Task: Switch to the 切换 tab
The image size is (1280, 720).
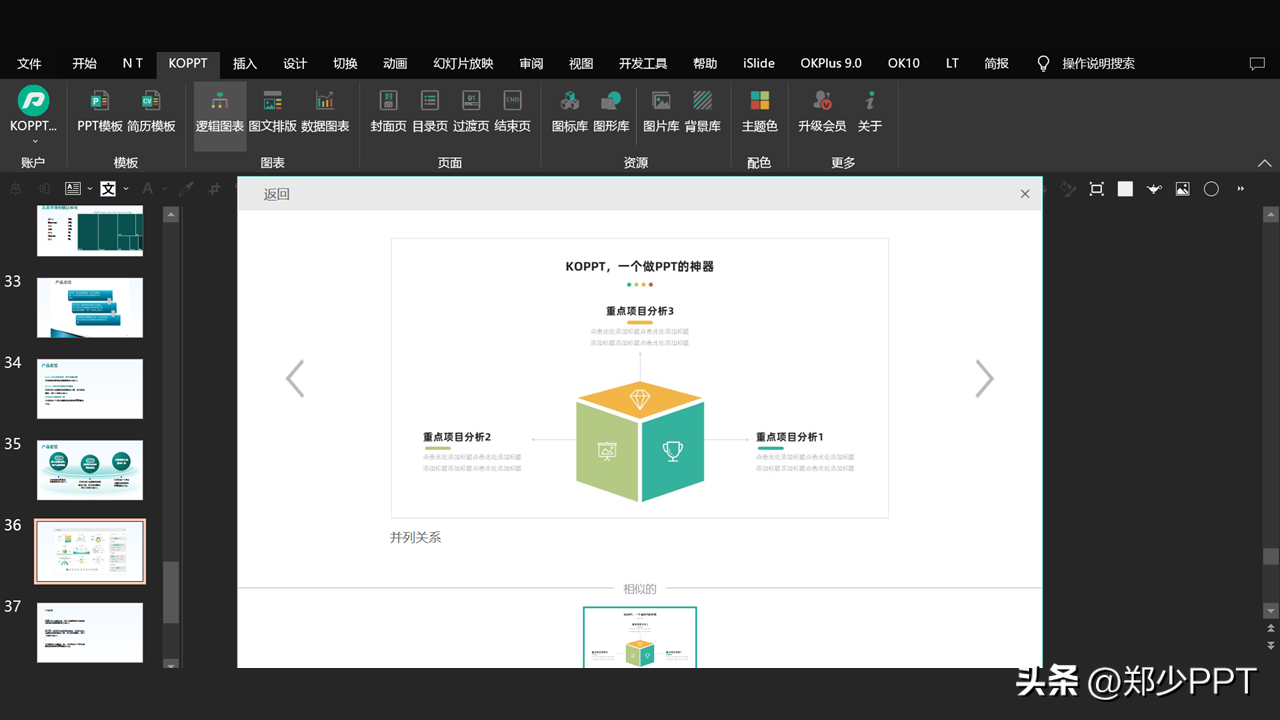Action: (x=345, y=63)
